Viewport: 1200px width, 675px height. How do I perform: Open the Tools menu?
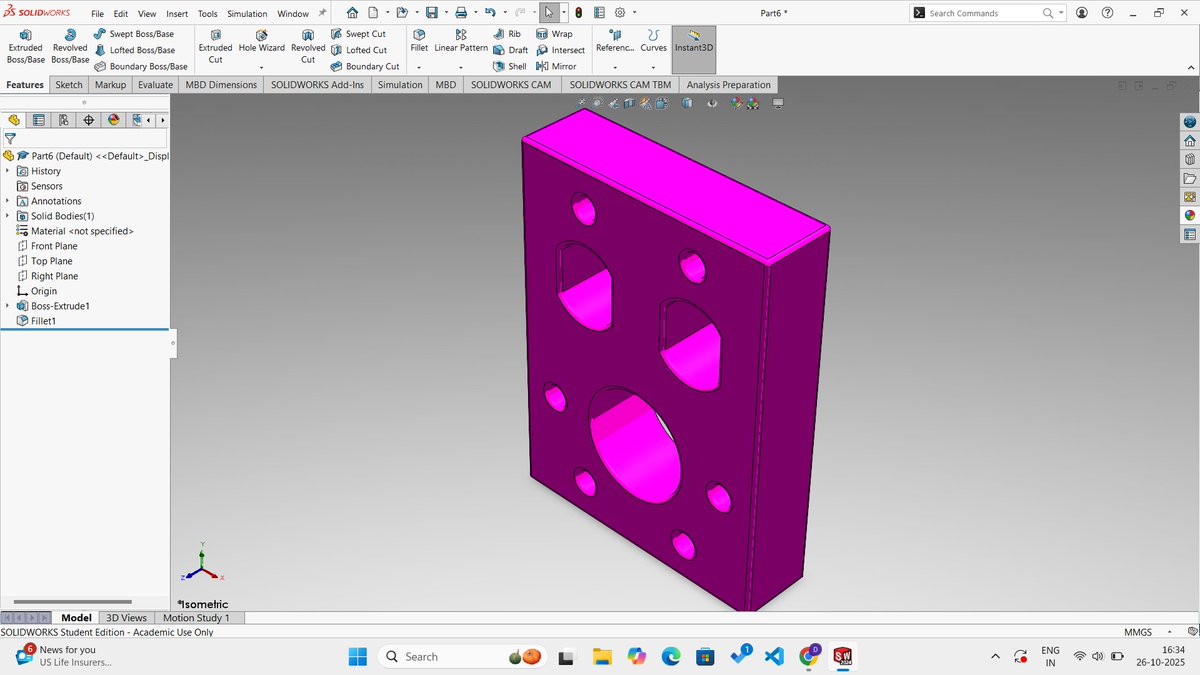[x=207, y=14]
